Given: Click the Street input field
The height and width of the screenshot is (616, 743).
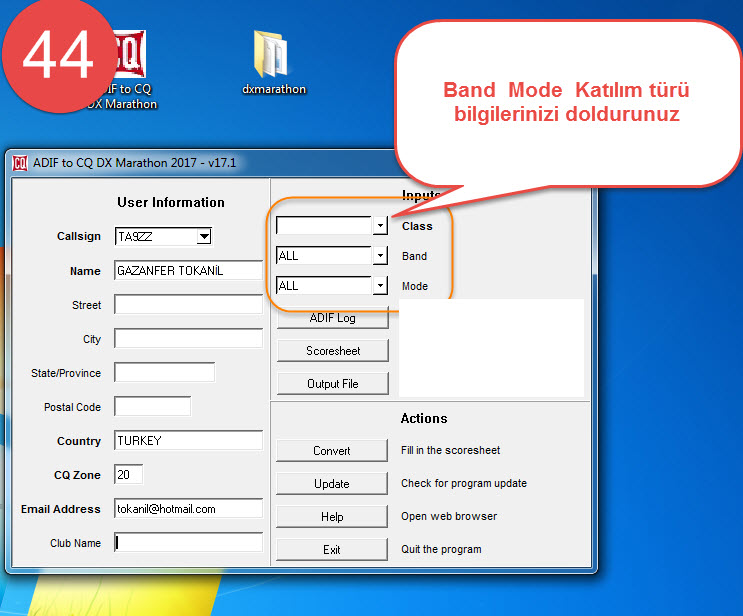Looking at the screenshot, I should point(188,305).
